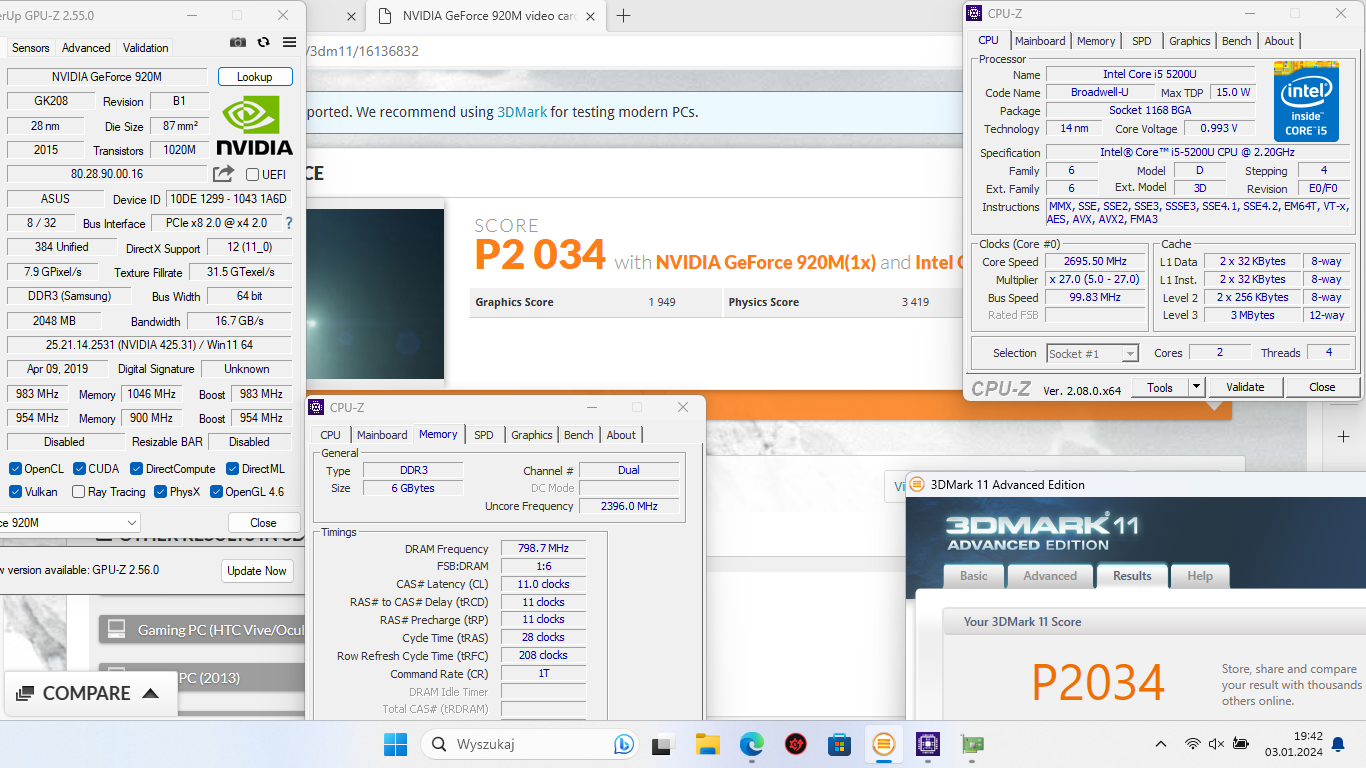The image size is (1366, 768).
Task: Click the GPU-Z refresh arrows icon
Action: click(x=264, y=42)
